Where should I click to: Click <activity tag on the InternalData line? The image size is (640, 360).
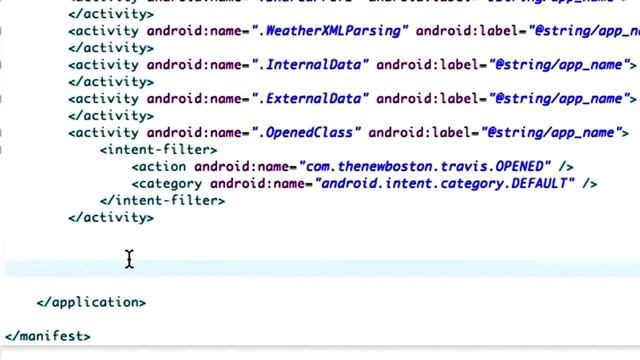tap(104, 65)
